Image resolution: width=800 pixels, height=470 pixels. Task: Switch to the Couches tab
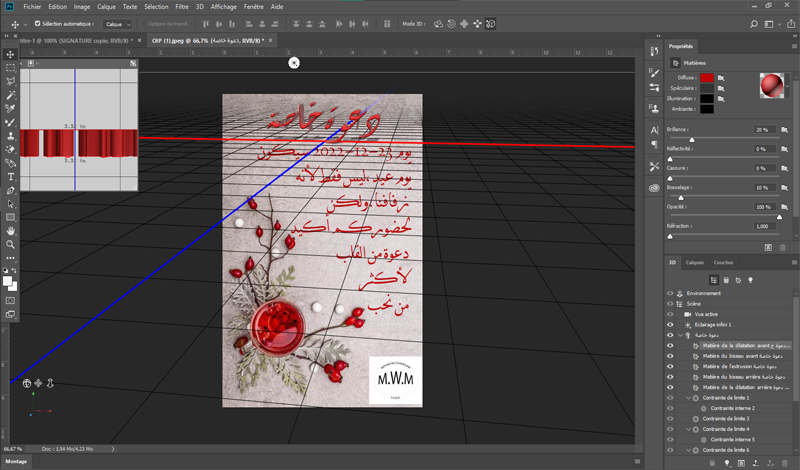point(723,262)
